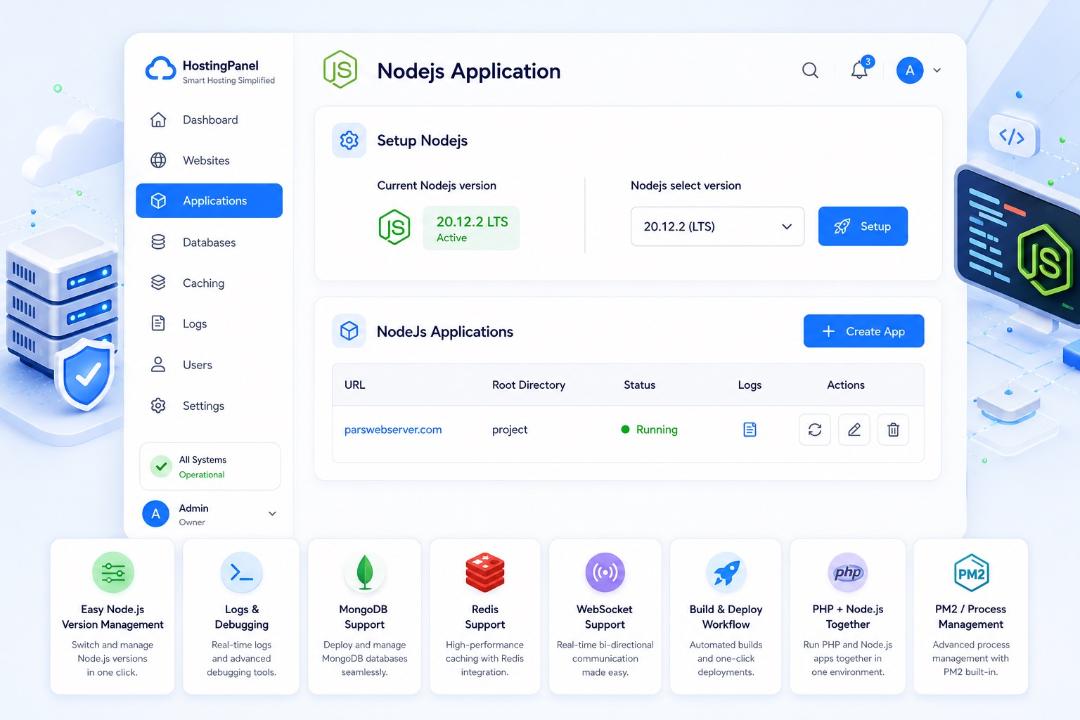Click the Actions column header

coord(845,385)
